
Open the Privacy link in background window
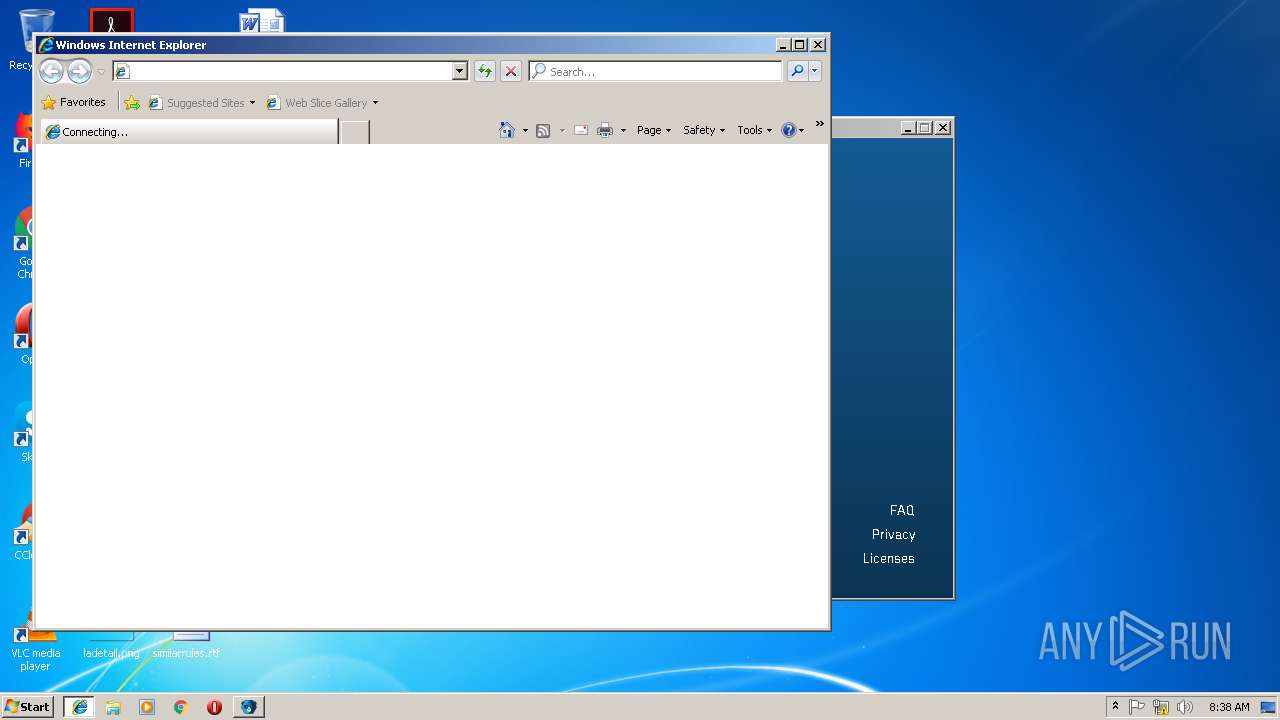point(893,534)
